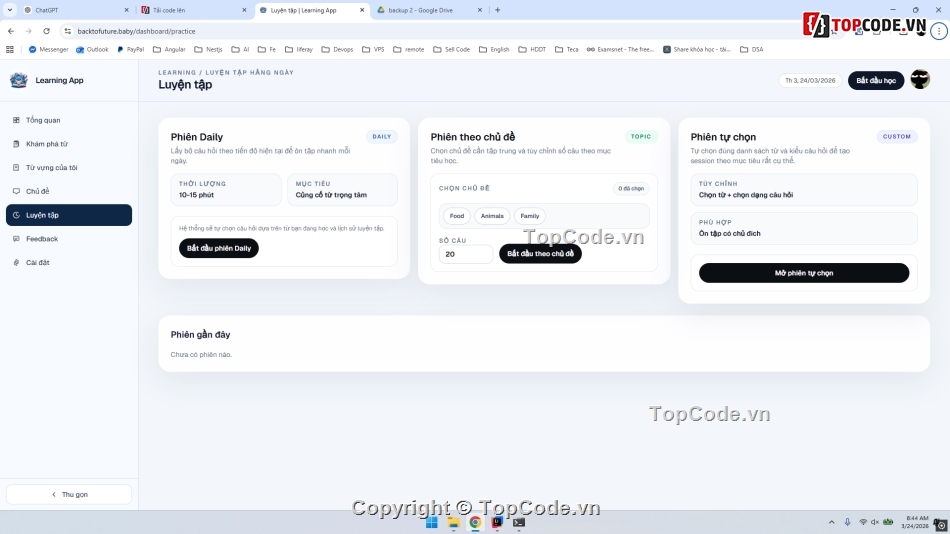This screenshot has height=534, width=950.
Task: Open File Explorer from the taskbar
Action: [453, 522]
